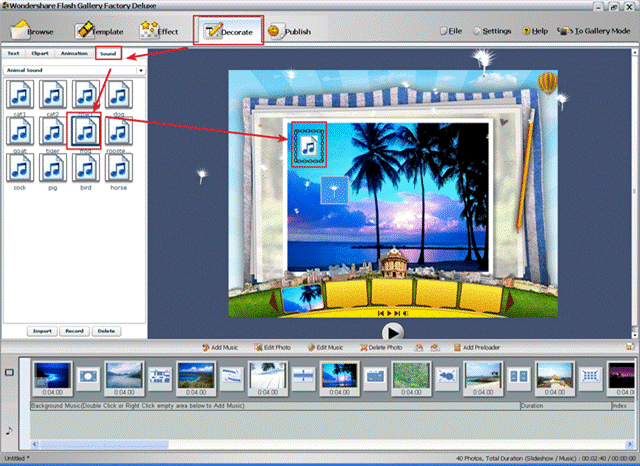Switch To Gallery Mode
Image resolution: width=640 pixels, height=466 pixels.
pos(594,31)
